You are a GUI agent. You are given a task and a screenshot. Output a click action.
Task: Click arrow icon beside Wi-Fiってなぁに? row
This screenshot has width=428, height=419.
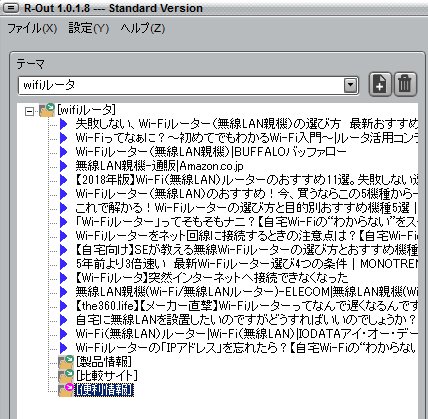(63, 138)
